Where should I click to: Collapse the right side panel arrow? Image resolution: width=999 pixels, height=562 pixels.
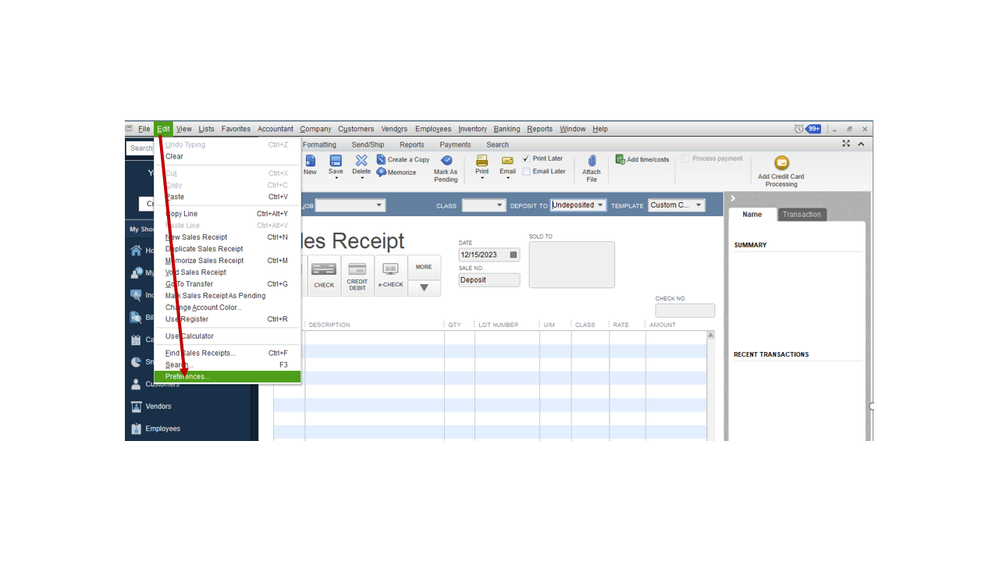(733, 199)
